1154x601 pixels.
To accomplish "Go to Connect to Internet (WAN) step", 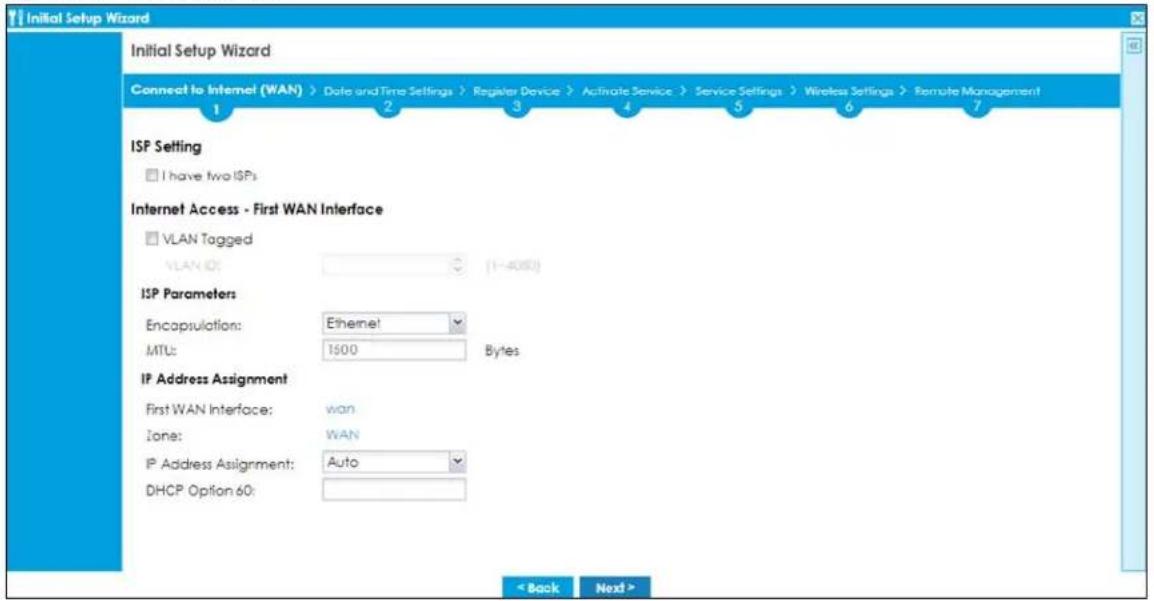I will pos(216,90).
